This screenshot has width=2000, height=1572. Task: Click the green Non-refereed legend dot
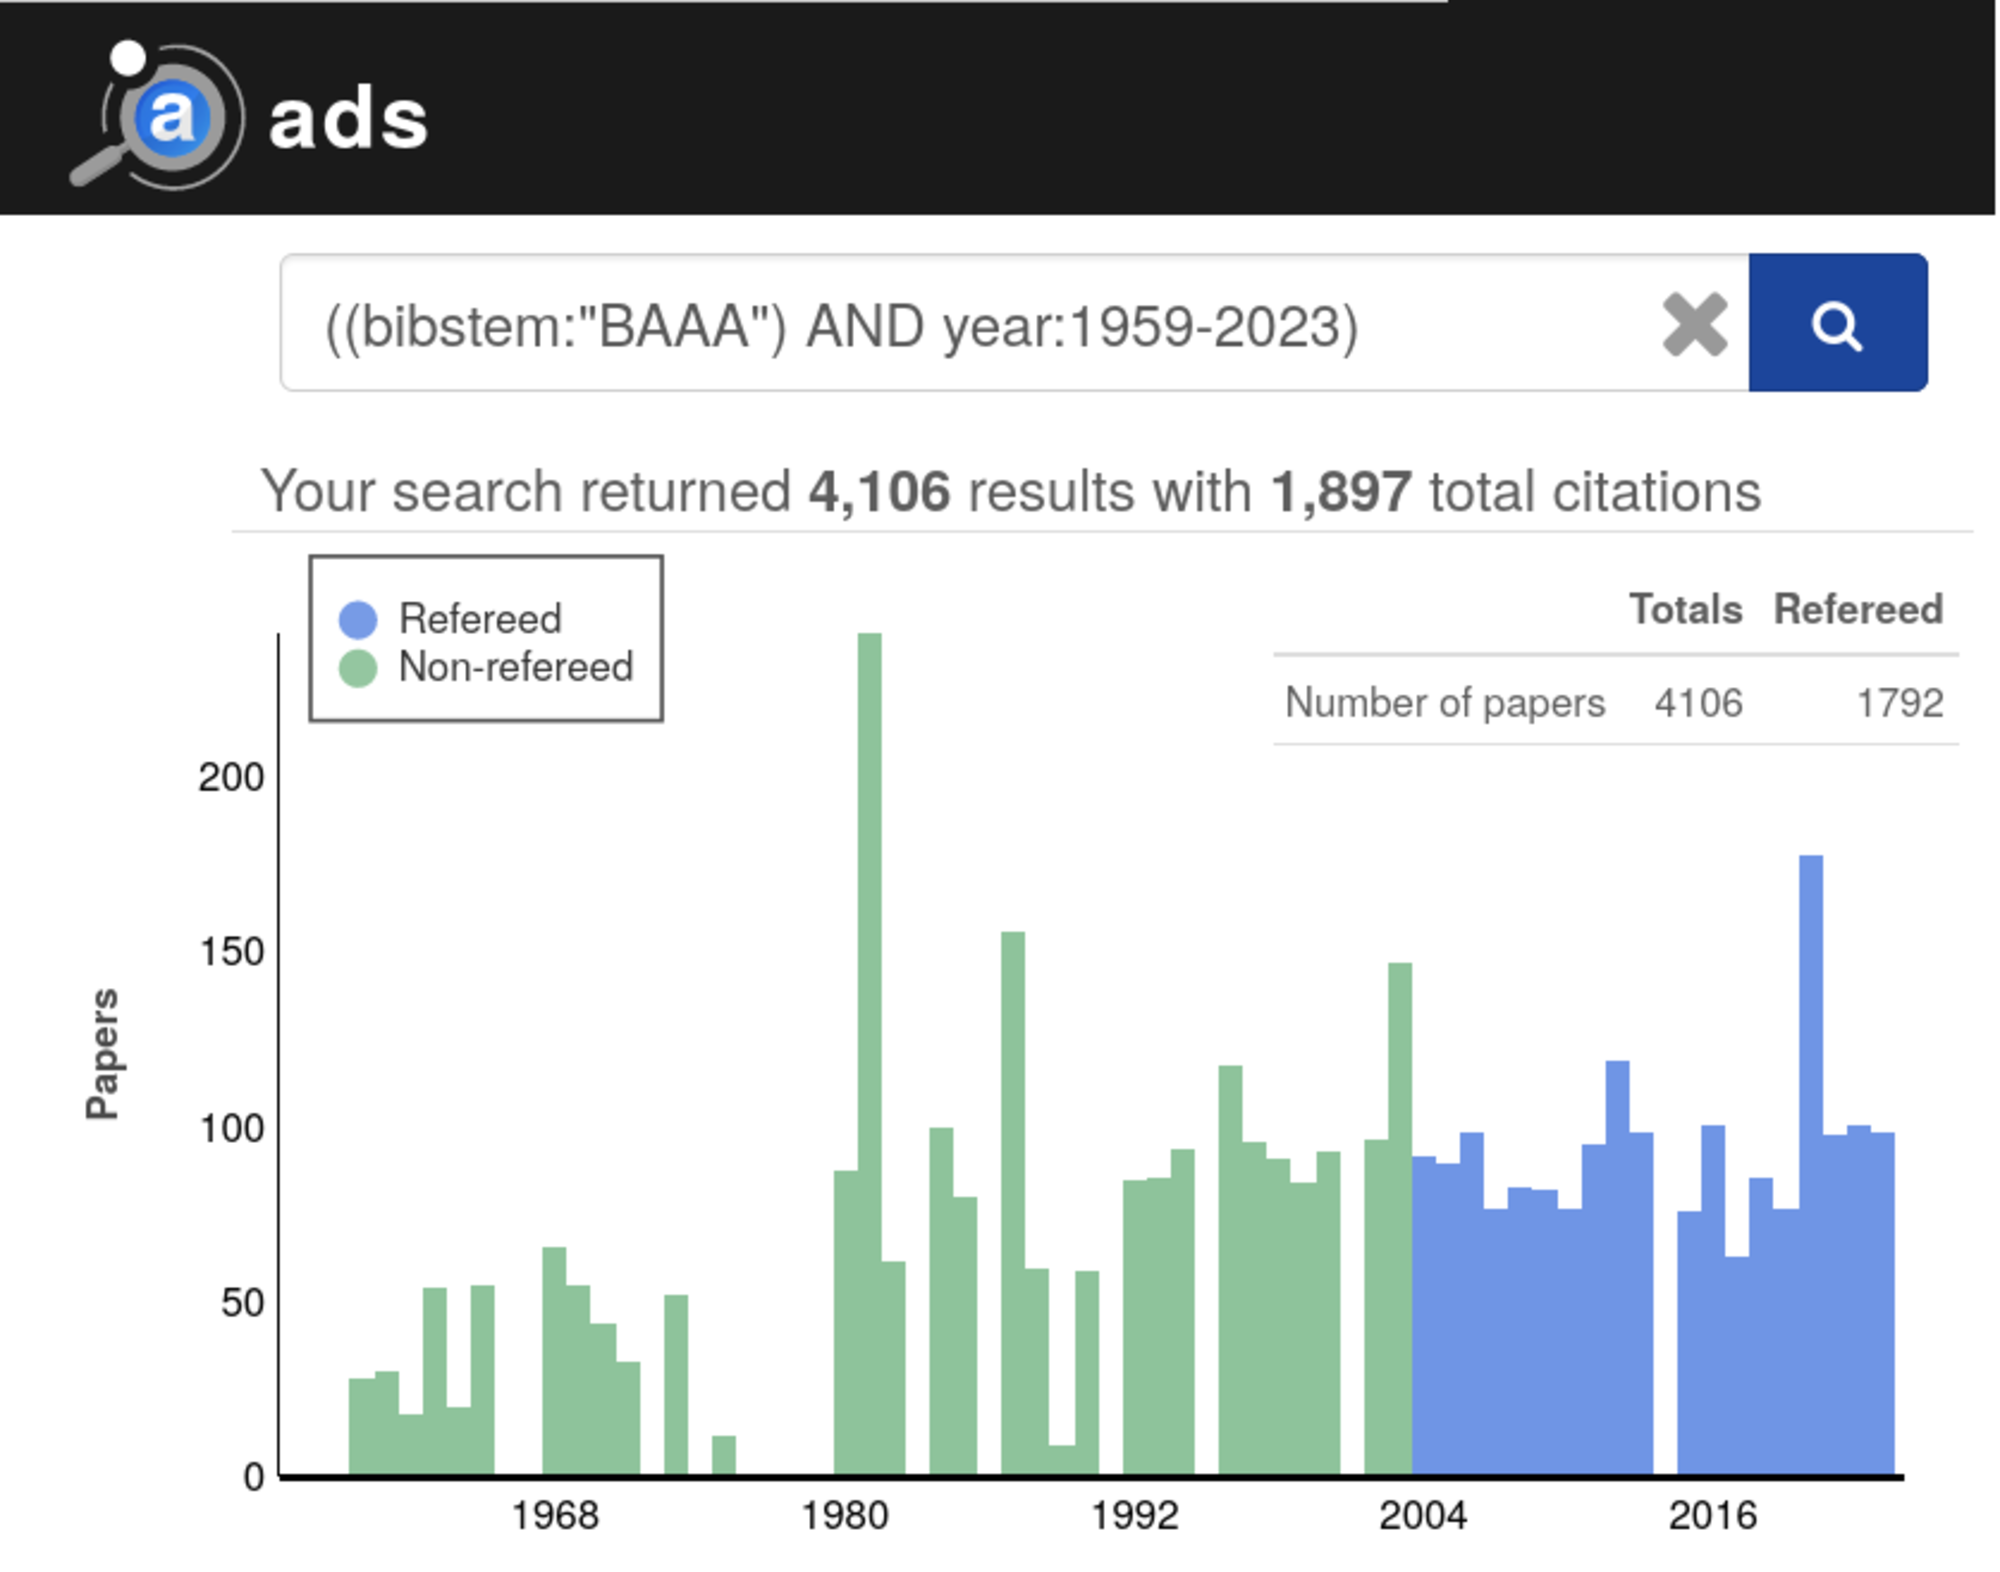358,668
